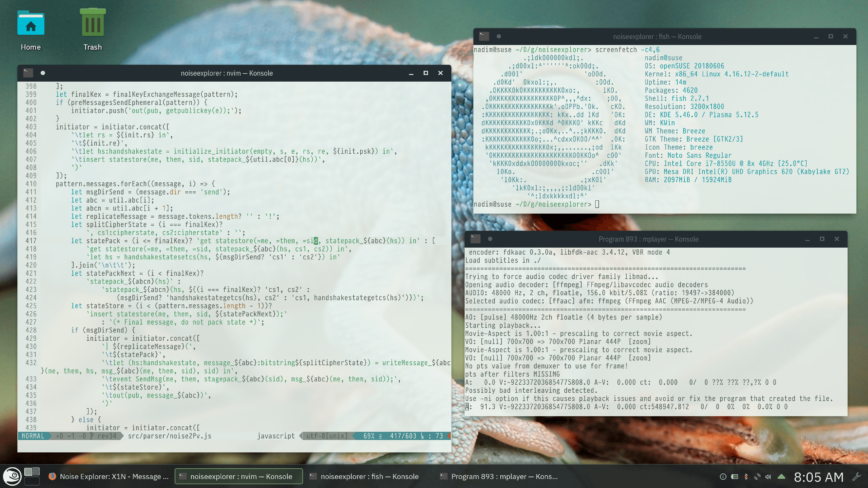This screenshot has height=488, width=868.
Task: Toggle pin on all desktops for mplayer window
Action: click(x=491, y=240)
